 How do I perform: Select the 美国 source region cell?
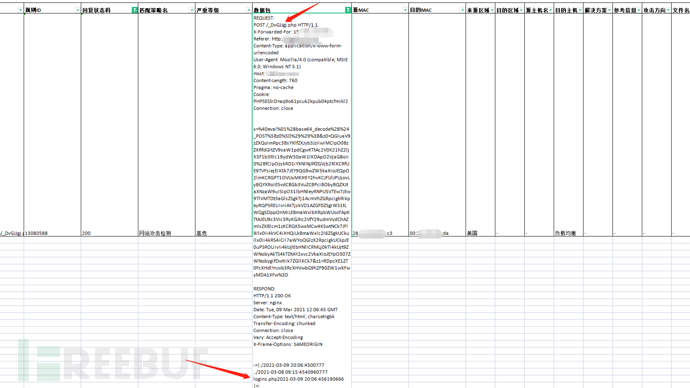481,125
